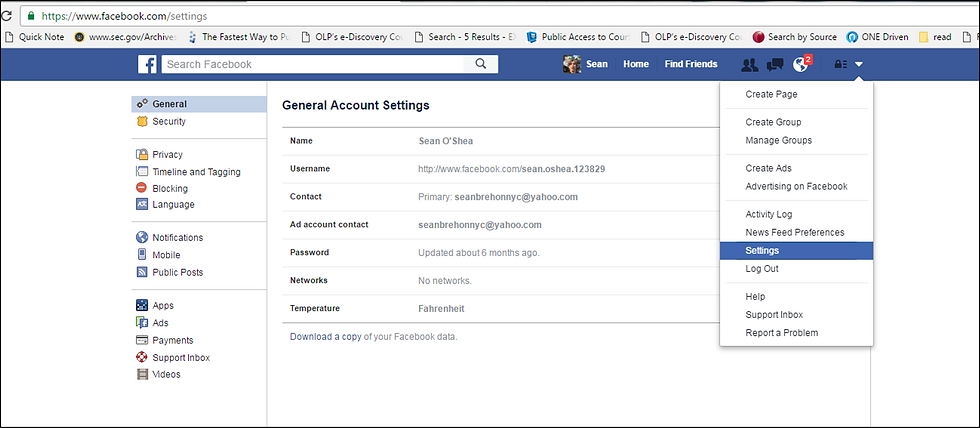Click the Security badge icon

[x=142, y=121]
